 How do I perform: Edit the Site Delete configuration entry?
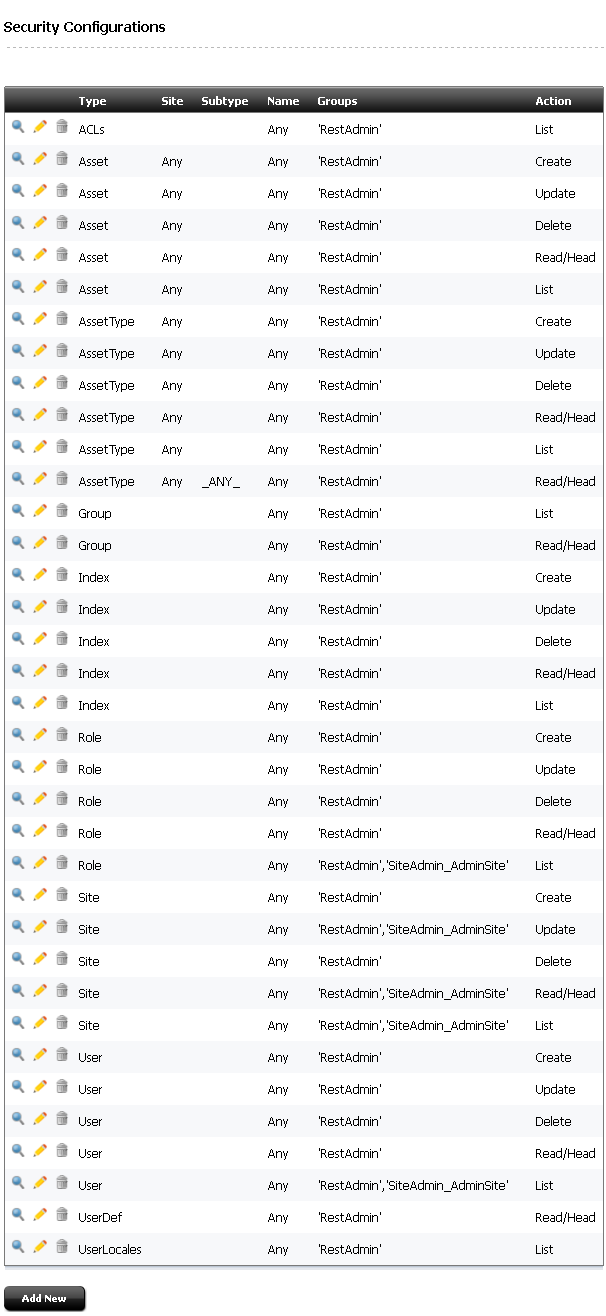pyautogui.click(x=40, y=959)
